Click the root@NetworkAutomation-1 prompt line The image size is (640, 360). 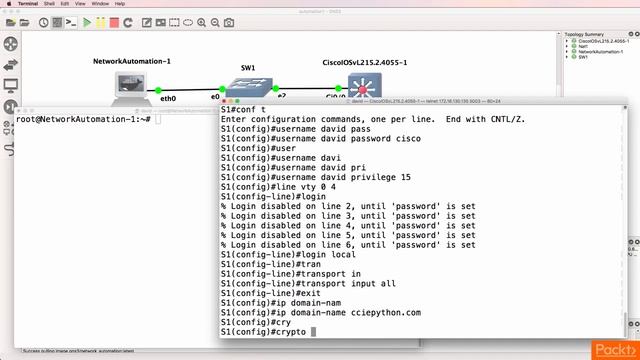point(83,119)
